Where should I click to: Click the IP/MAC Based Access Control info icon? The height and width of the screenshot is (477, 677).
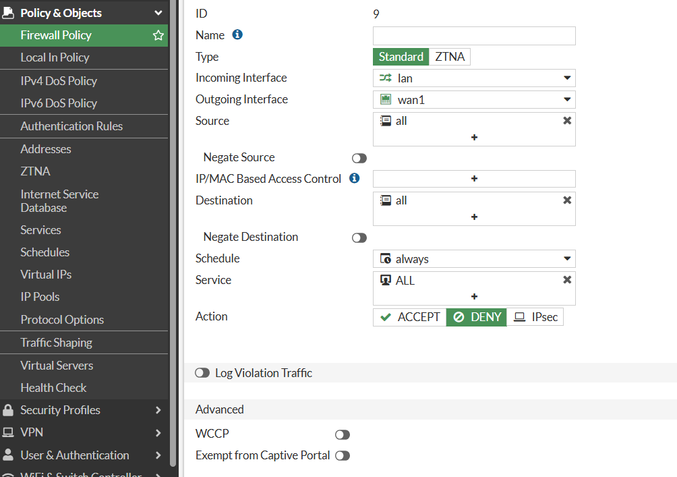tap(354, 178)
